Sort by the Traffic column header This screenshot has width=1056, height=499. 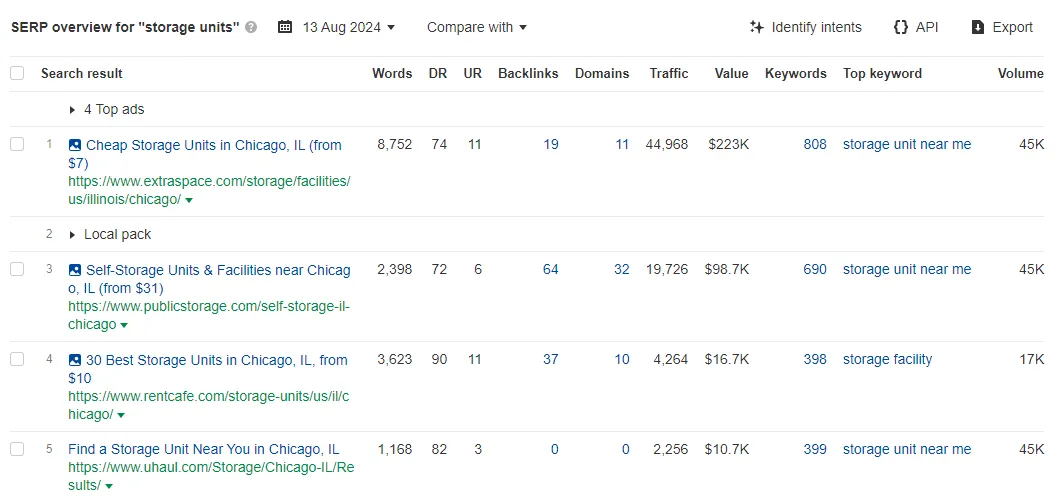click(x=669, y=73)
